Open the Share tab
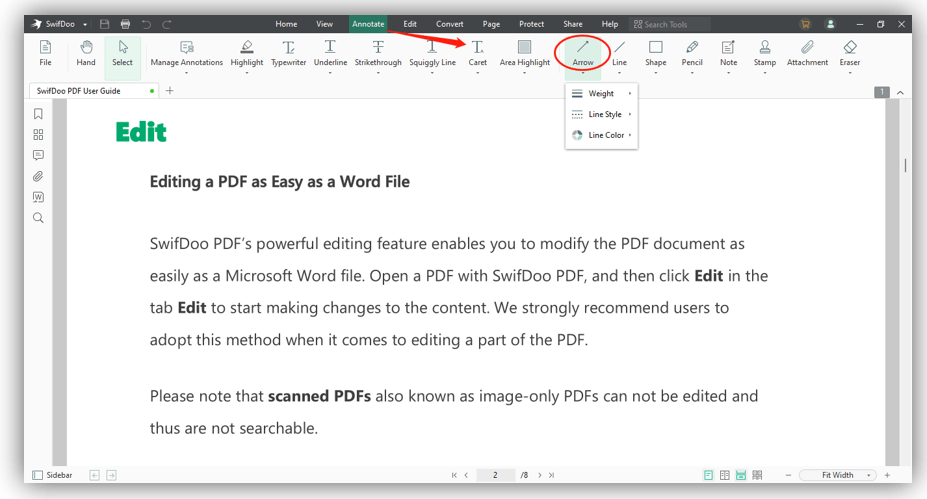927x499 pixels. tap(572, 24)
